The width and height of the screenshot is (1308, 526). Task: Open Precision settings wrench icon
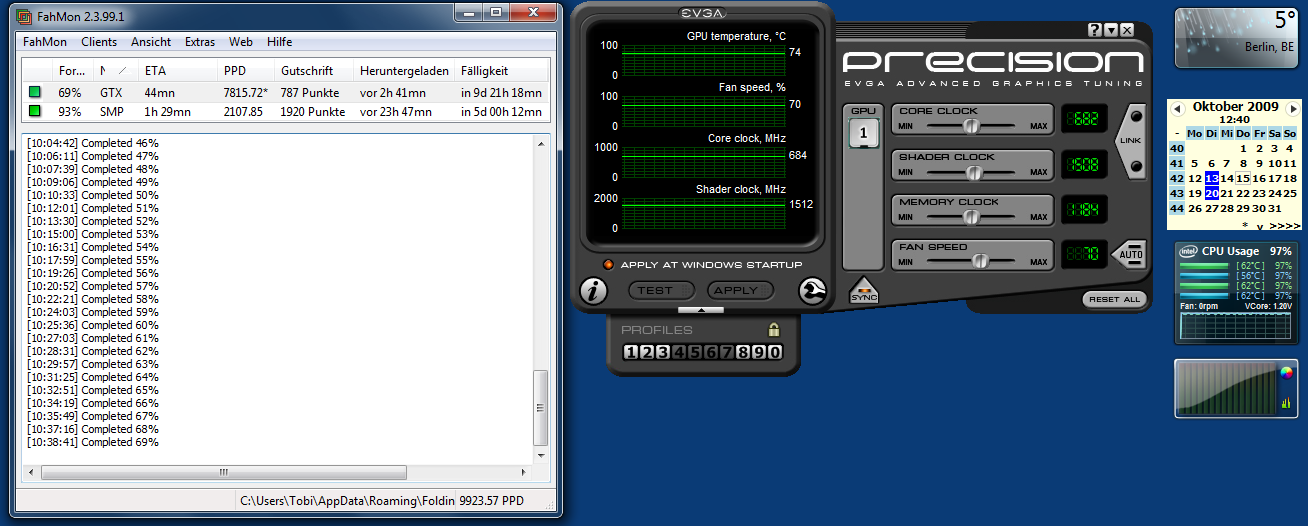(x=813, y=291)
